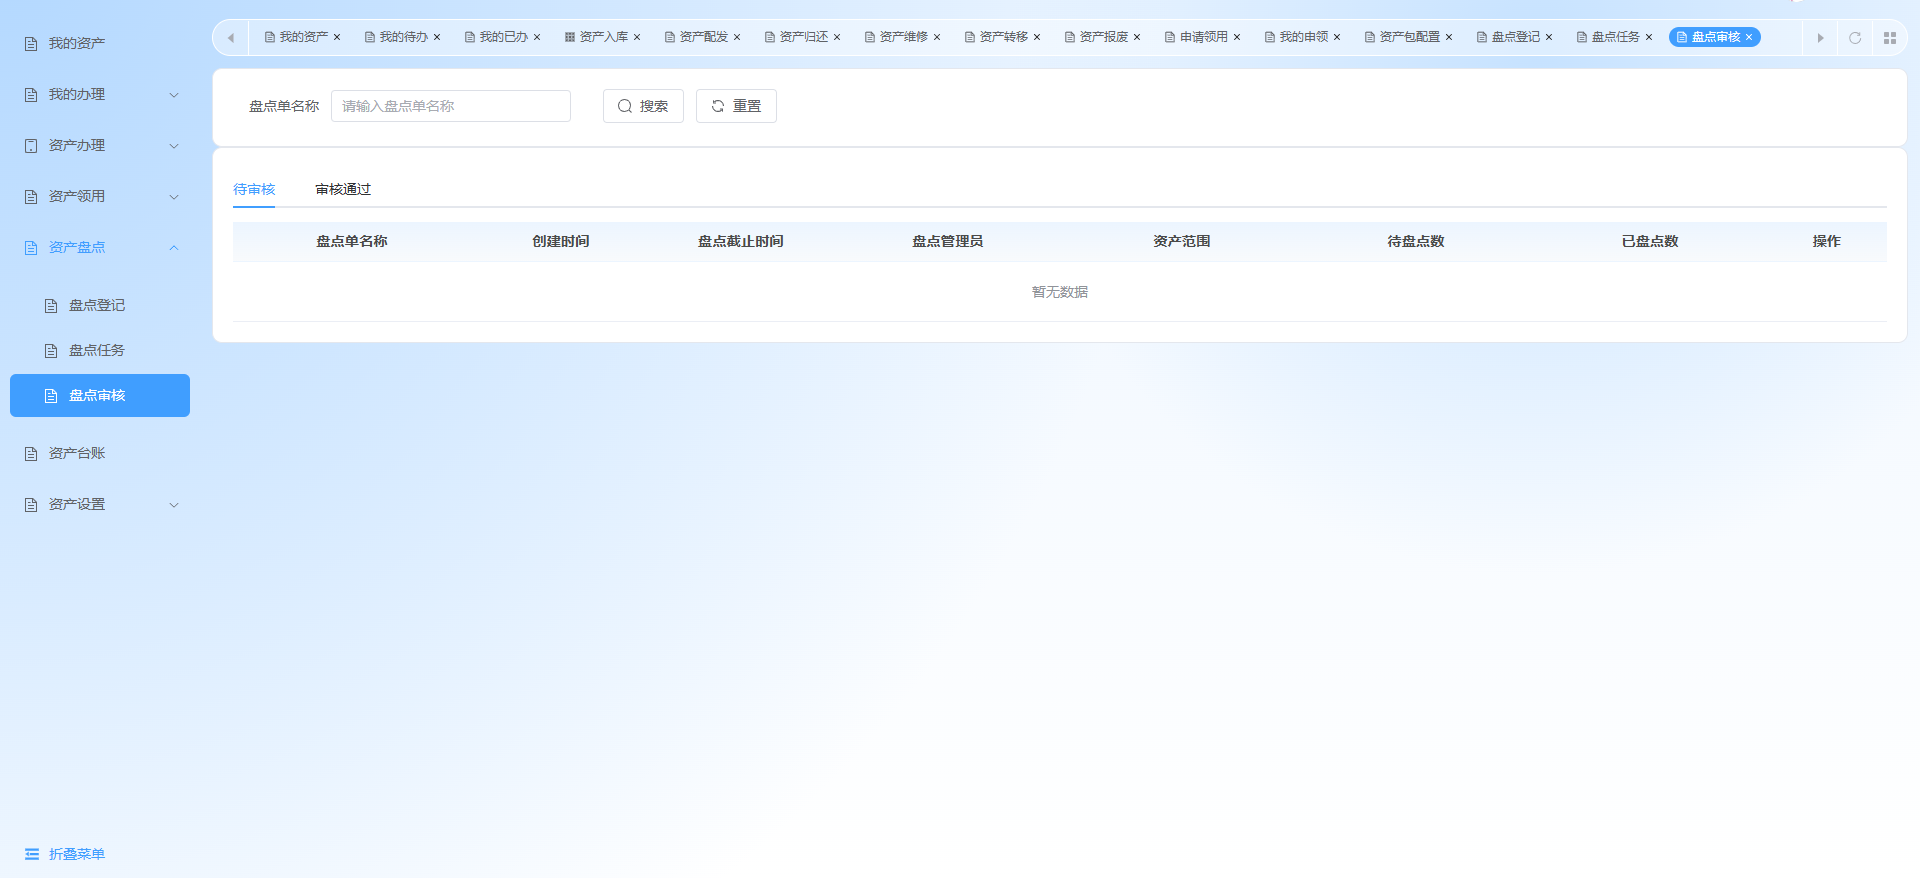This screenshot has width=1920, height=878.
Task: Click the 待盘点数 column header
Action: (x=1416, y=241)
